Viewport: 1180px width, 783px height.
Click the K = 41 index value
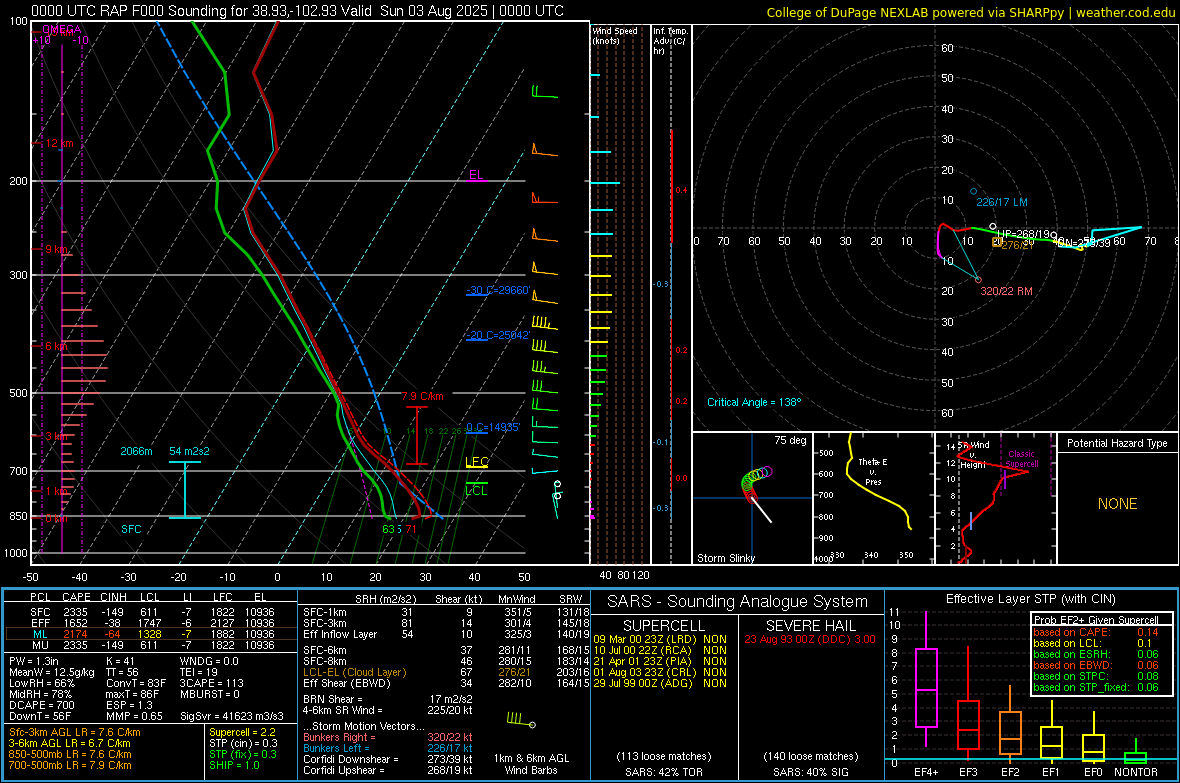click(120, 661)
